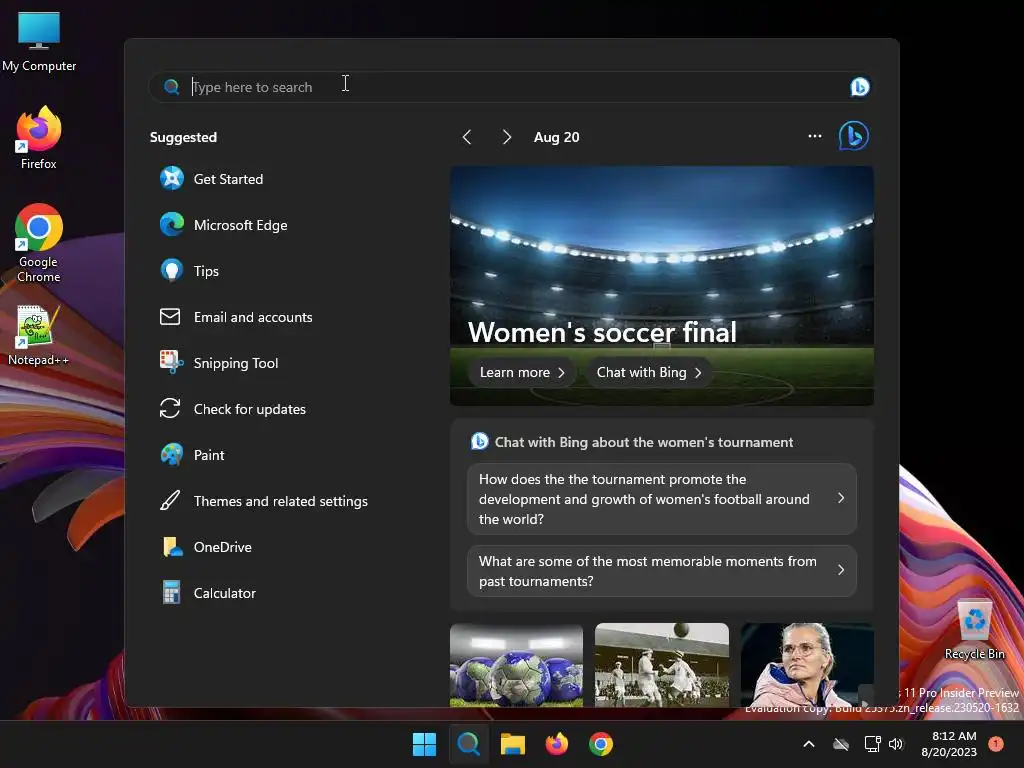Click chevron on memorable moments question

(x=840, y=570)
